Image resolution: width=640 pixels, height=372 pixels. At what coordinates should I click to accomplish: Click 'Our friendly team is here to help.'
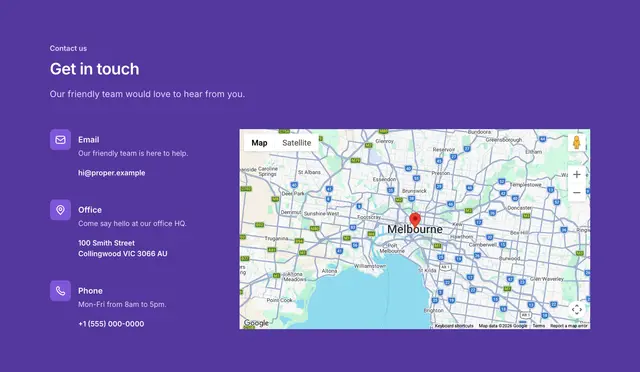133,153
